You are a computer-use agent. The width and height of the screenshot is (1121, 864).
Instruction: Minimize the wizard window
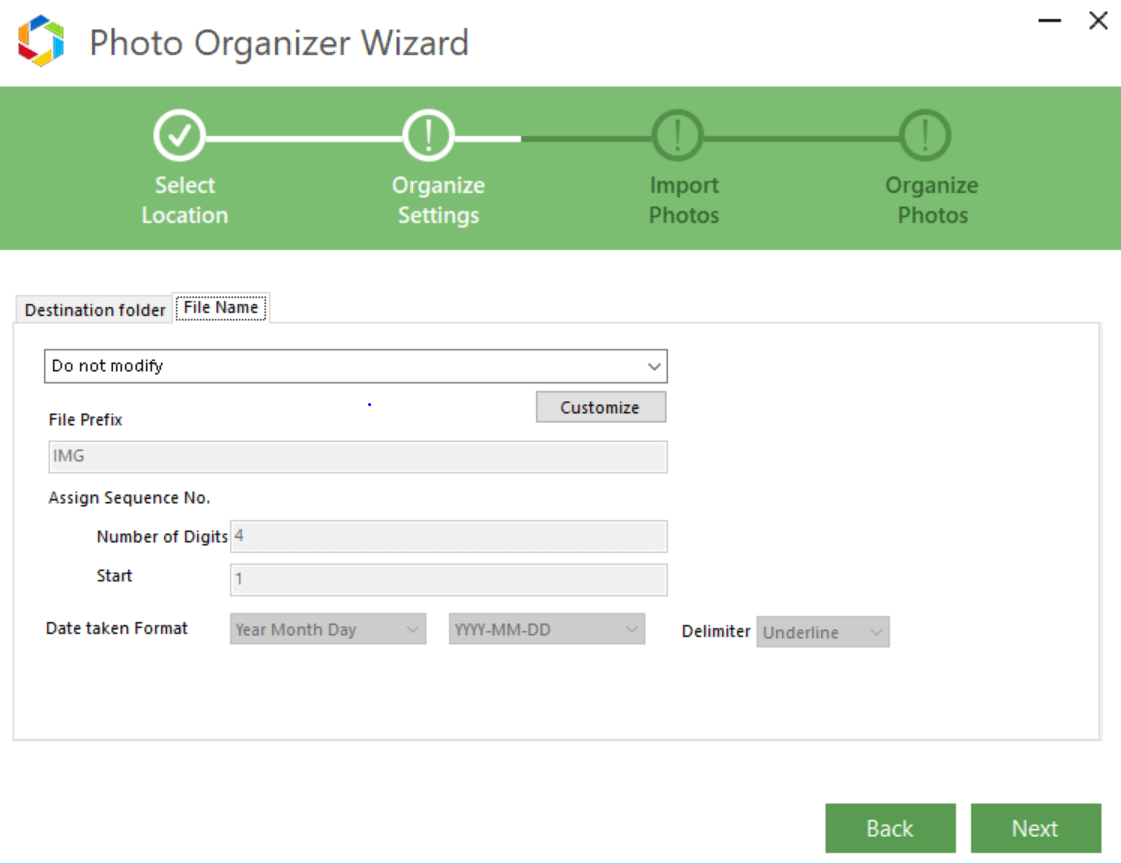click(1049, 21)
